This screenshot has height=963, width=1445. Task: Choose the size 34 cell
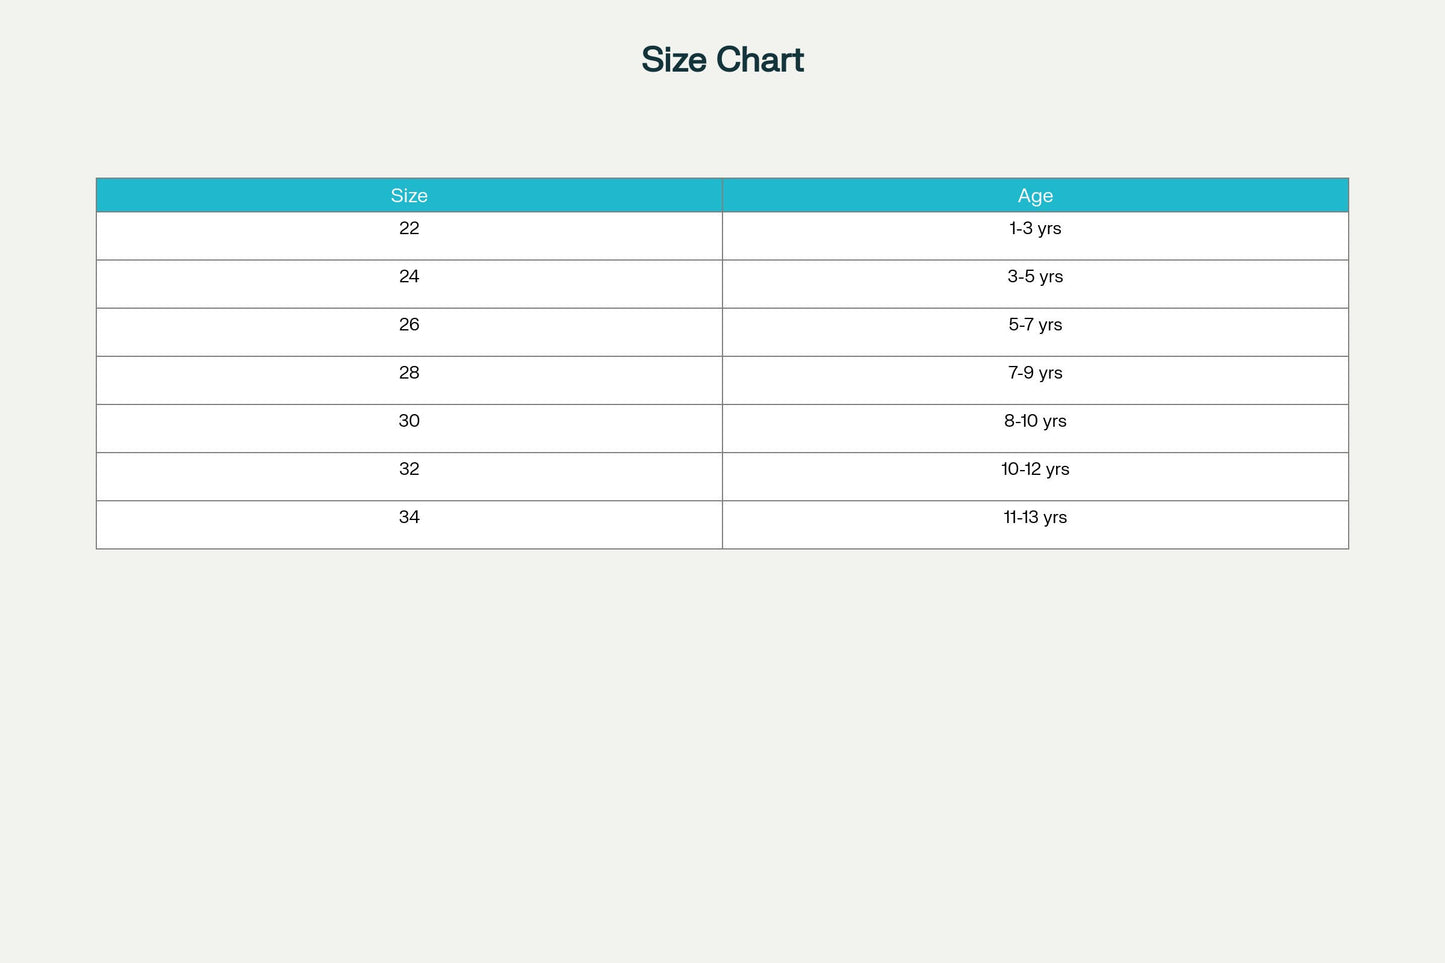coord(409,517)
